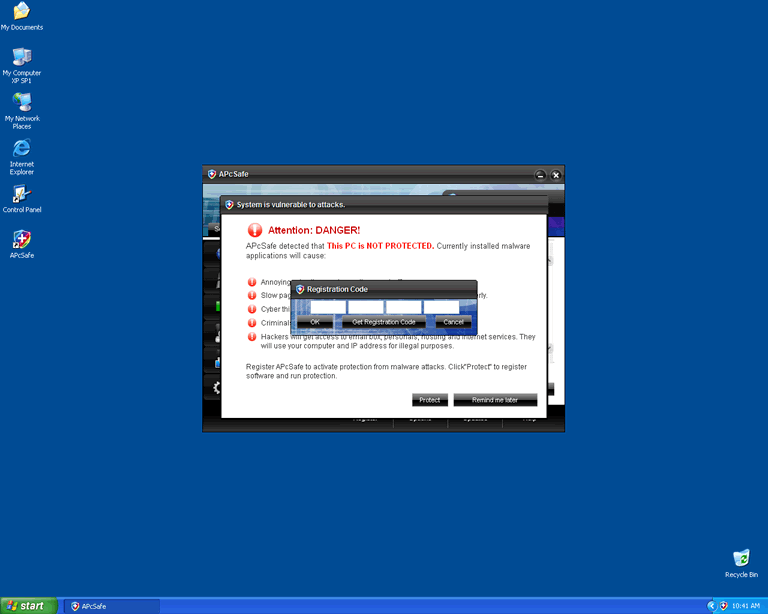The width and height of the screenshot is (768, 614).
Task: Open the Windows Start menu
Action: pos(29,606)
